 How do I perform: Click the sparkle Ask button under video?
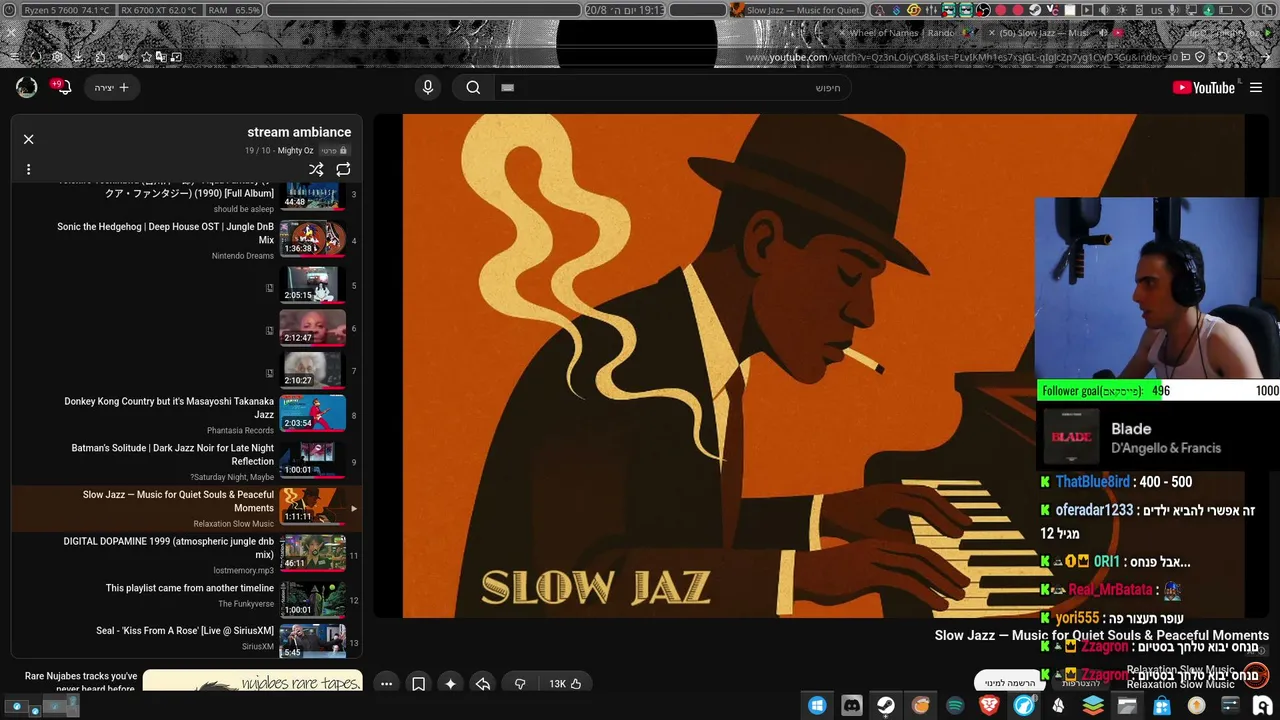tap(451, 684)
